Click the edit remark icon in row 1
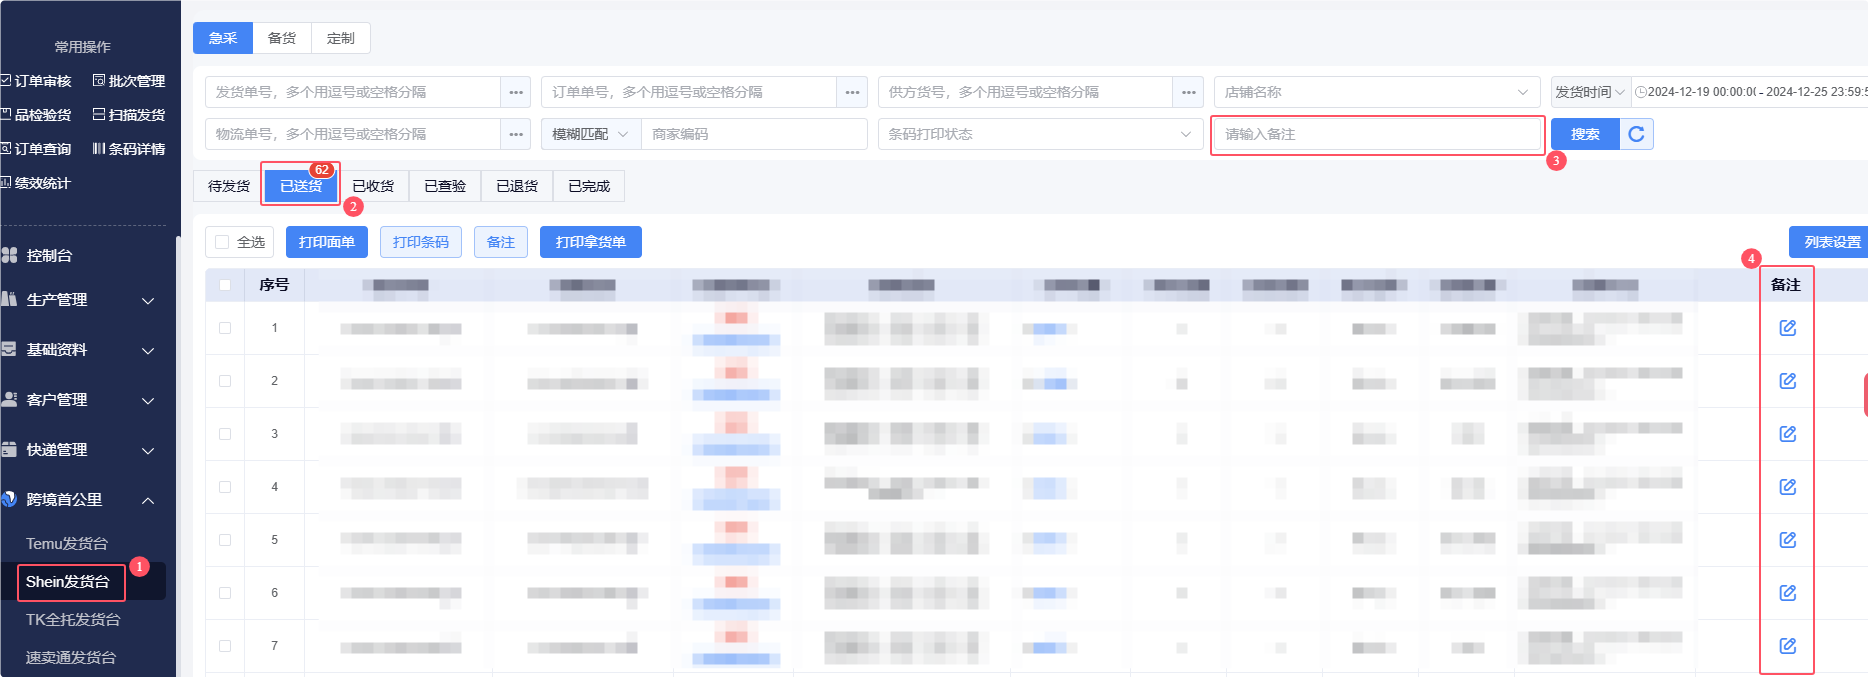Screen dimensions: 1868x677 1787,328
